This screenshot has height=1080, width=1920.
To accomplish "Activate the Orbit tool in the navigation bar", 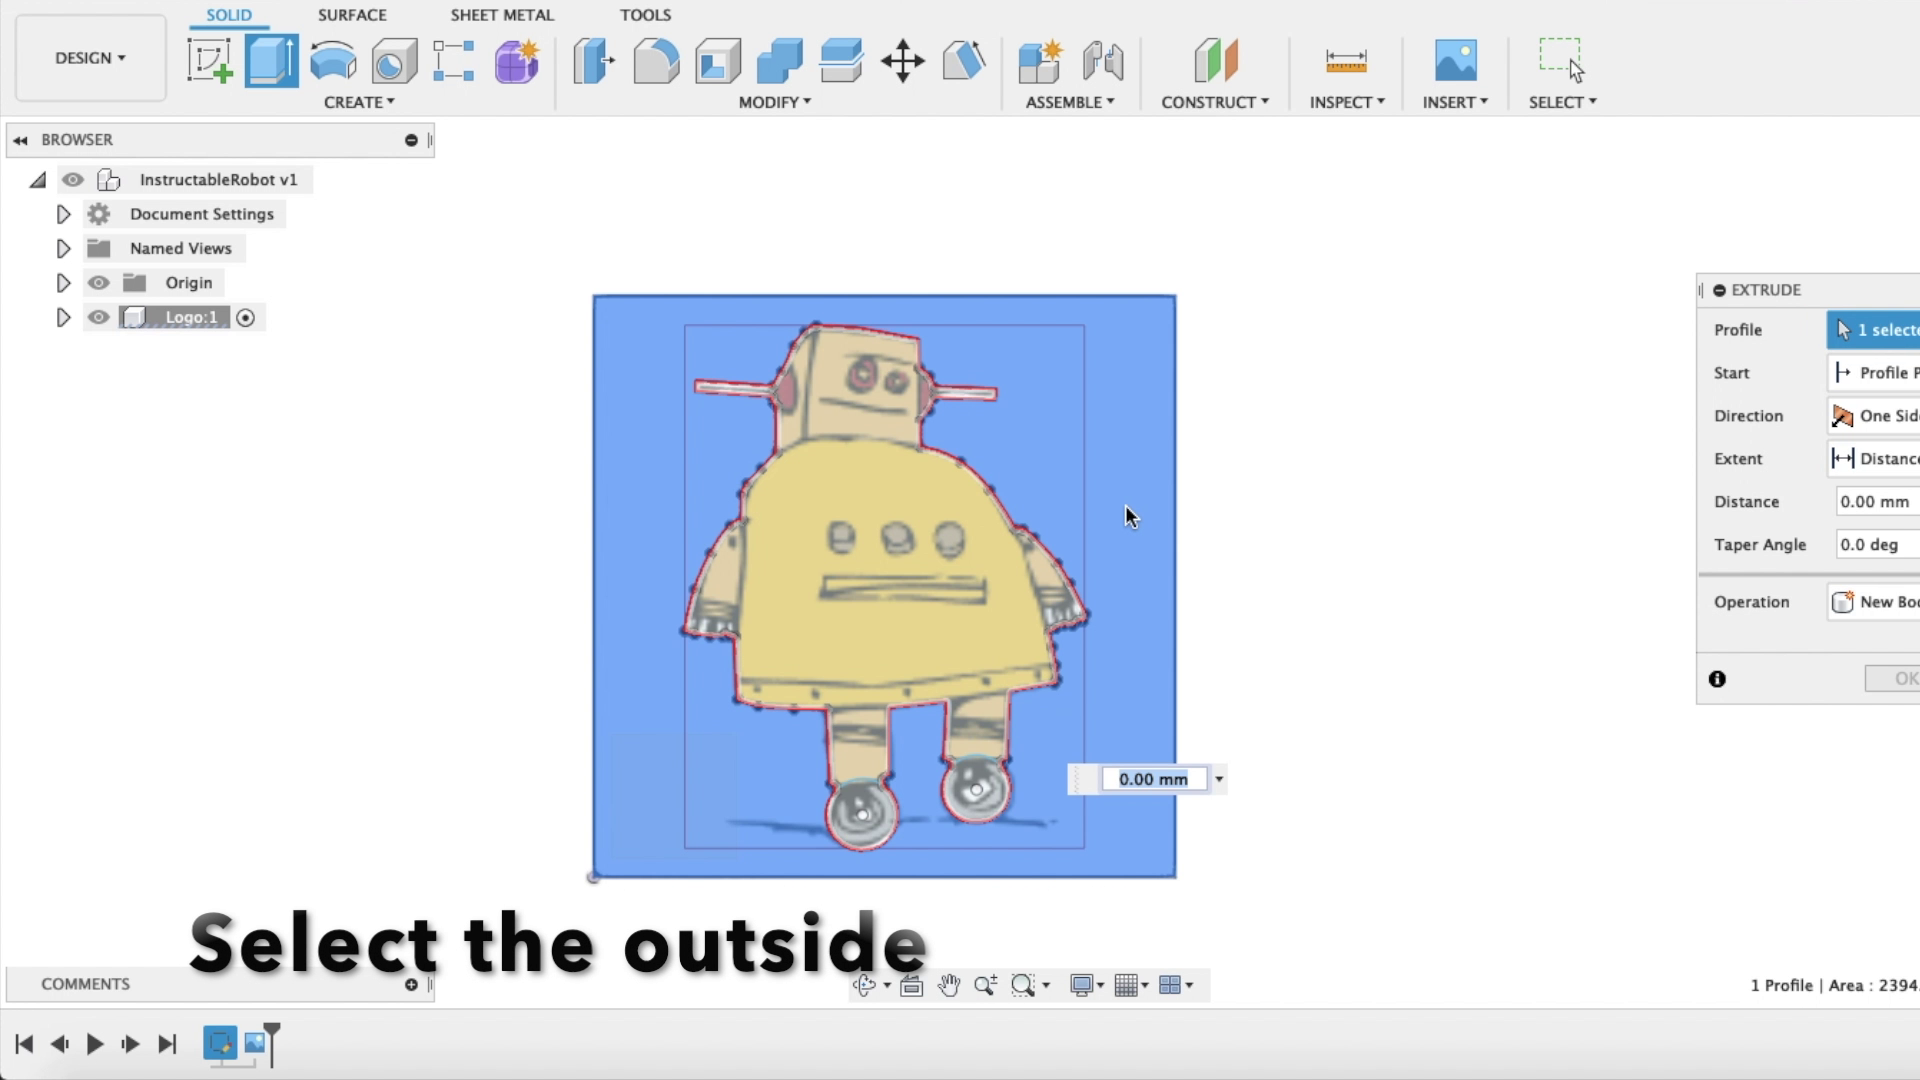I will point(866,985).
